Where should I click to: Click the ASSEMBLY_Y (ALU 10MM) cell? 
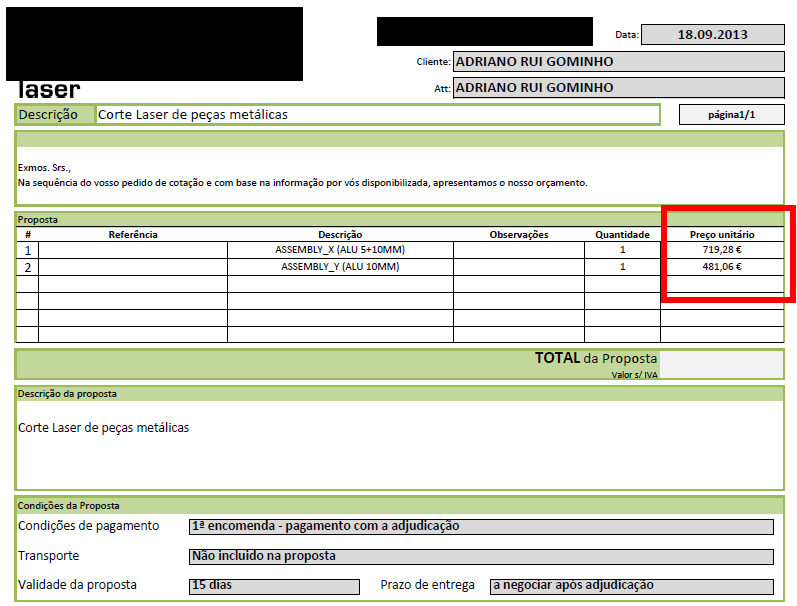point(340,267)
